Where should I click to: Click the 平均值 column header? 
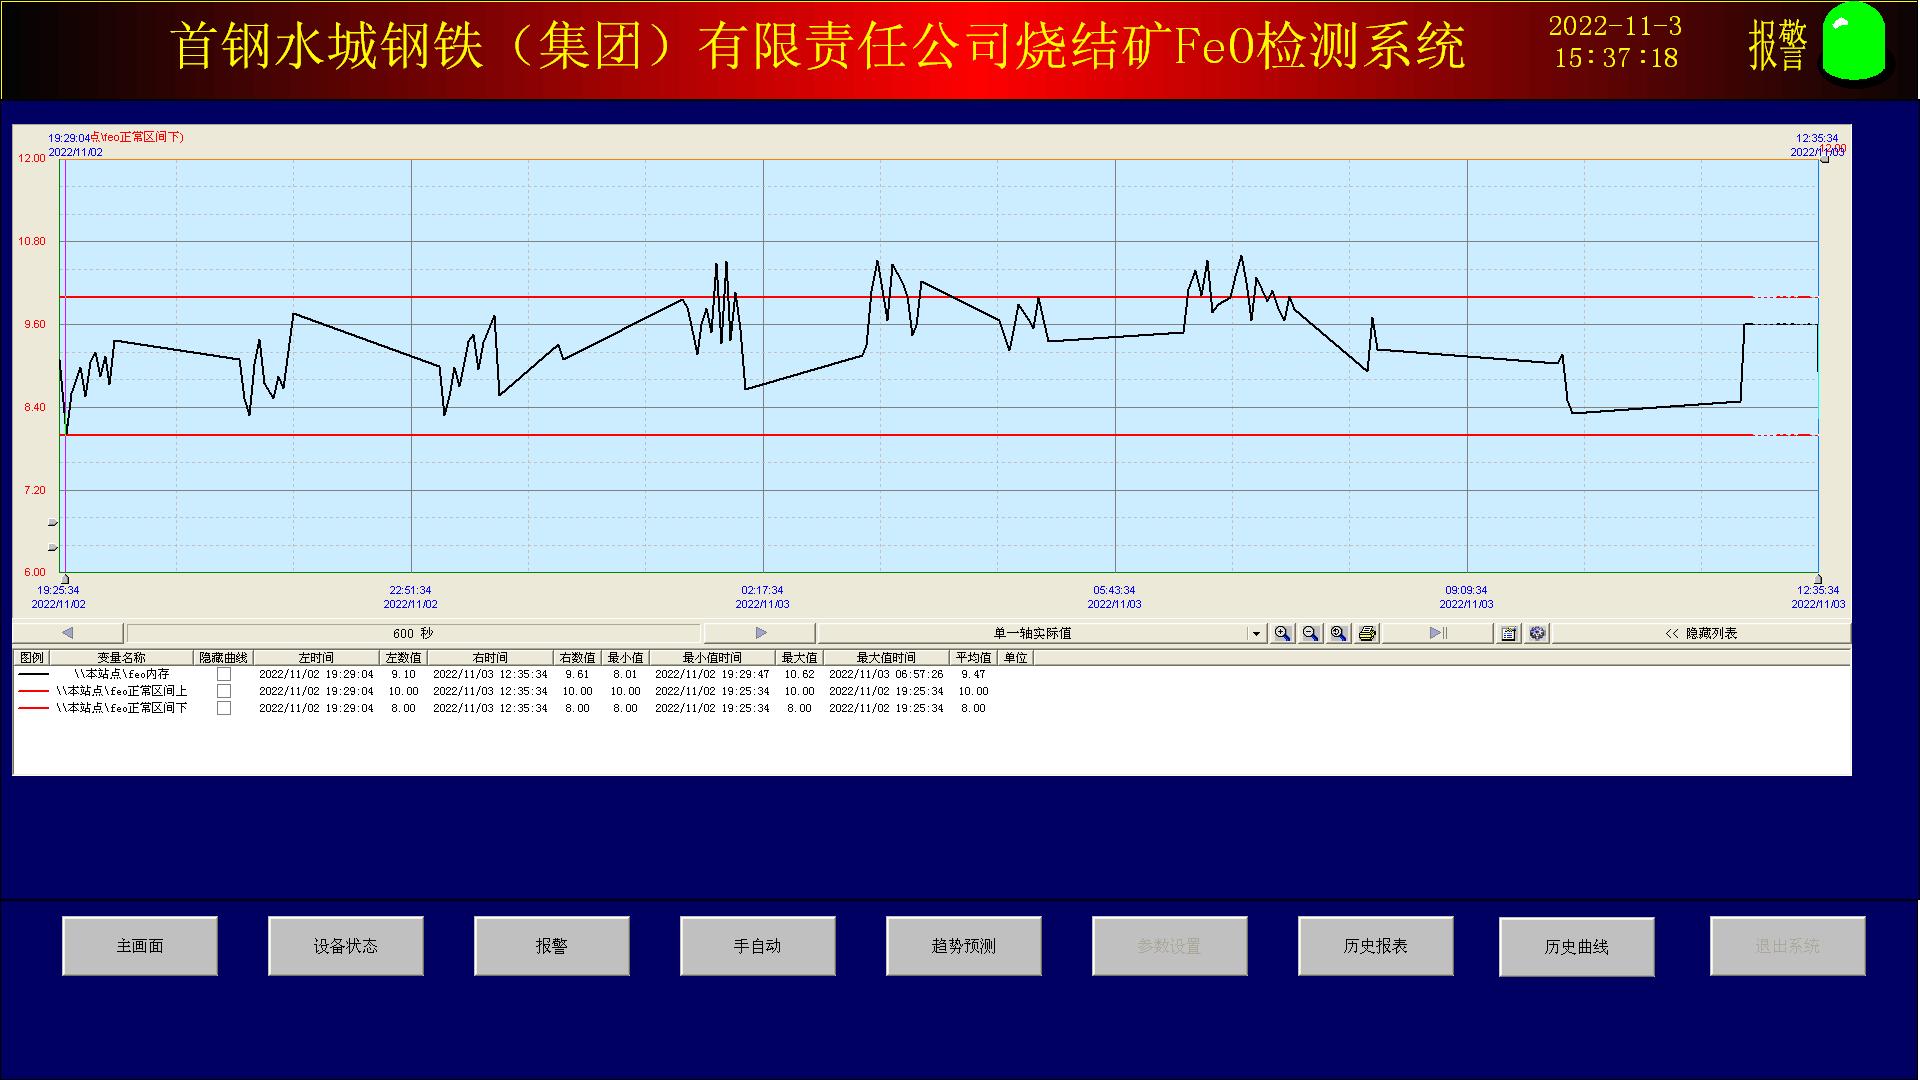click(x=974, y=658)
